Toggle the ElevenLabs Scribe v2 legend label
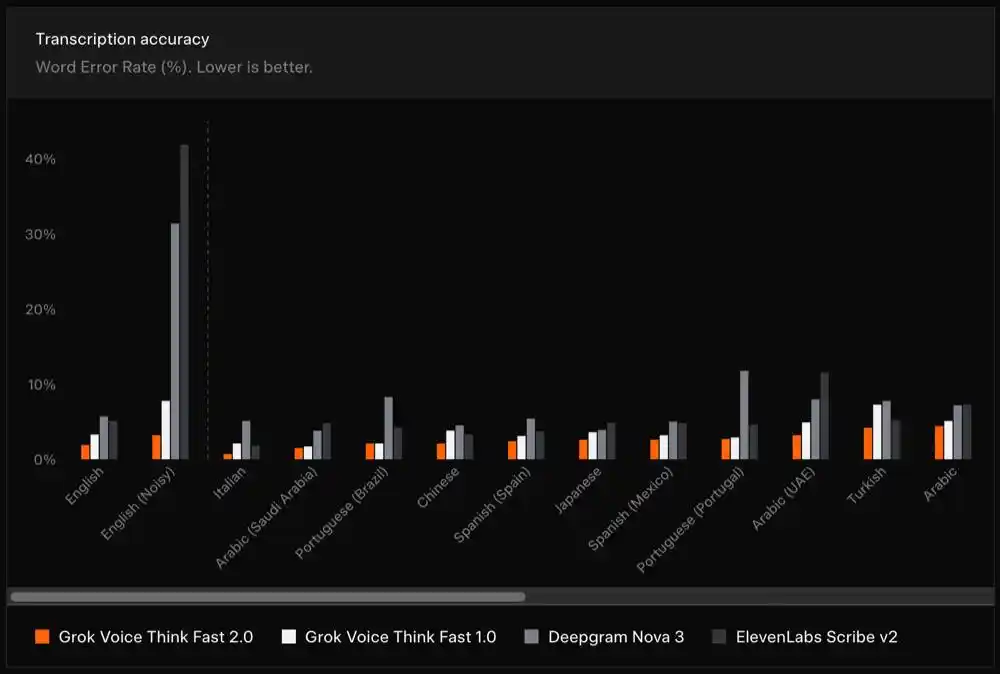The width and height of the screenshot is (1000, 674). click(x=816, y=637)
